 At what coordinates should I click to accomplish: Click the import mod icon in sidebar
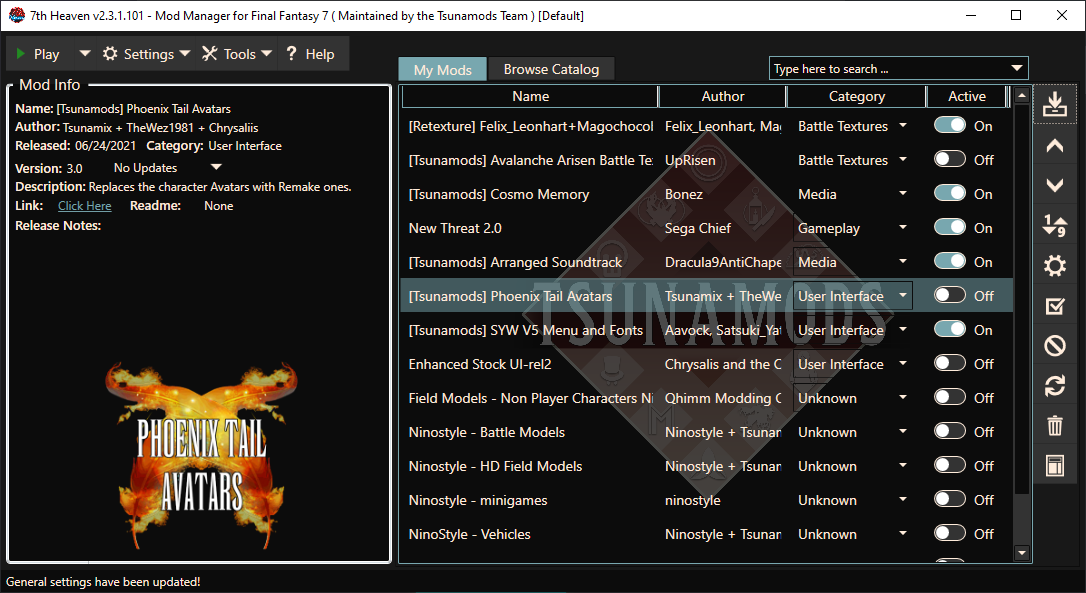(x=1054, y=105)
